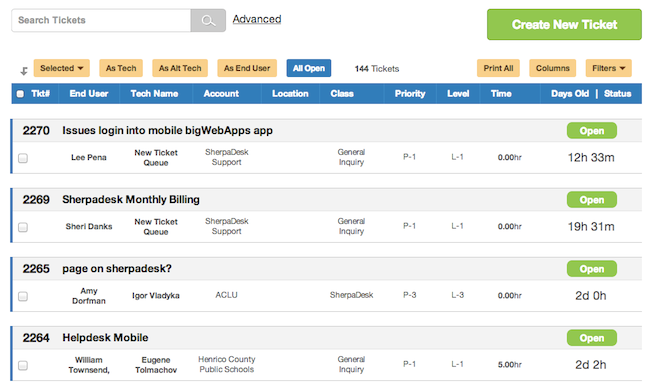This screenshot has width=650, height=391.
Task: Click Henrico County Public Schools account
Action: point(226,364)
